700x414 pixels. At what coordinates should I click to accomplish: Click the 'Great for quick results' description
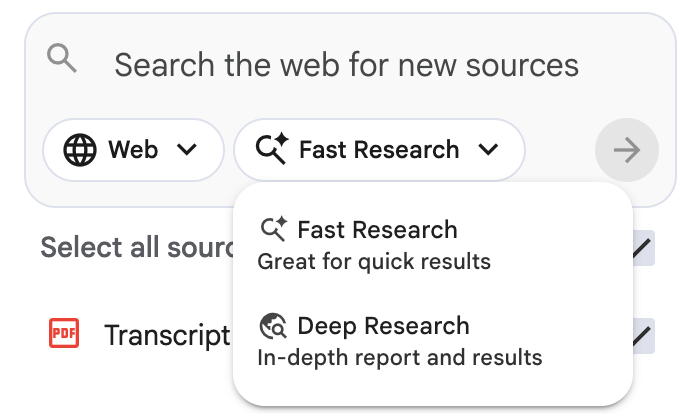(374, 262)
